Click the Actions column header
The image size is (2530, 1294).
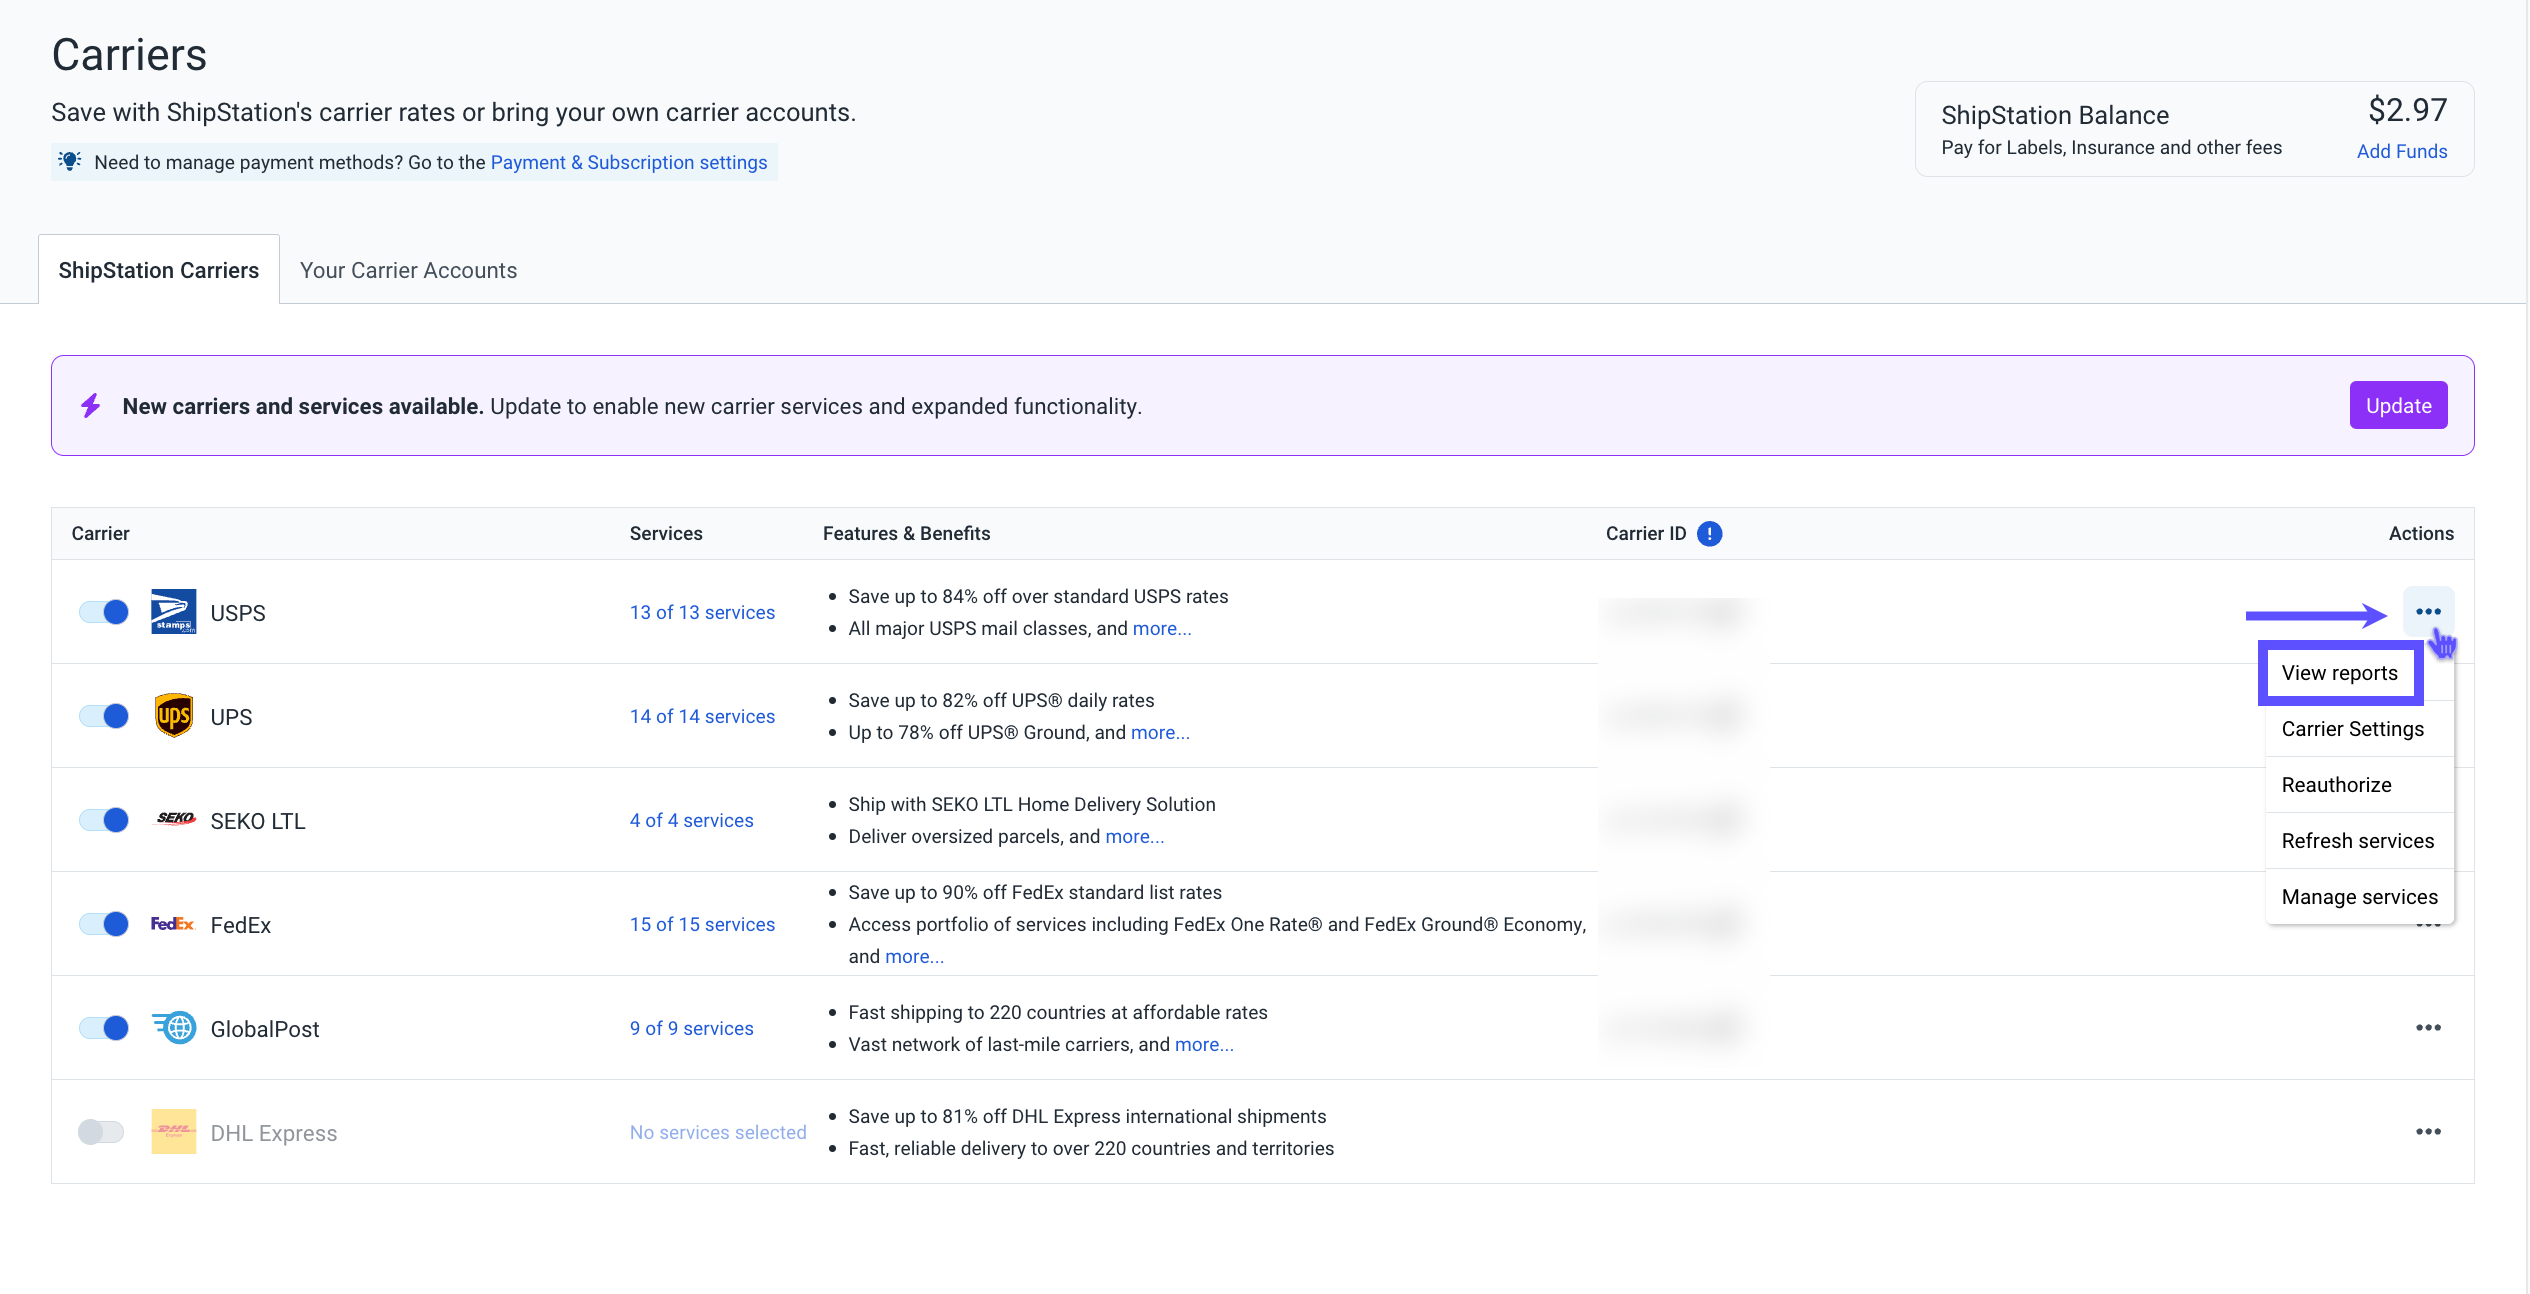click(x=2421, y=533)
